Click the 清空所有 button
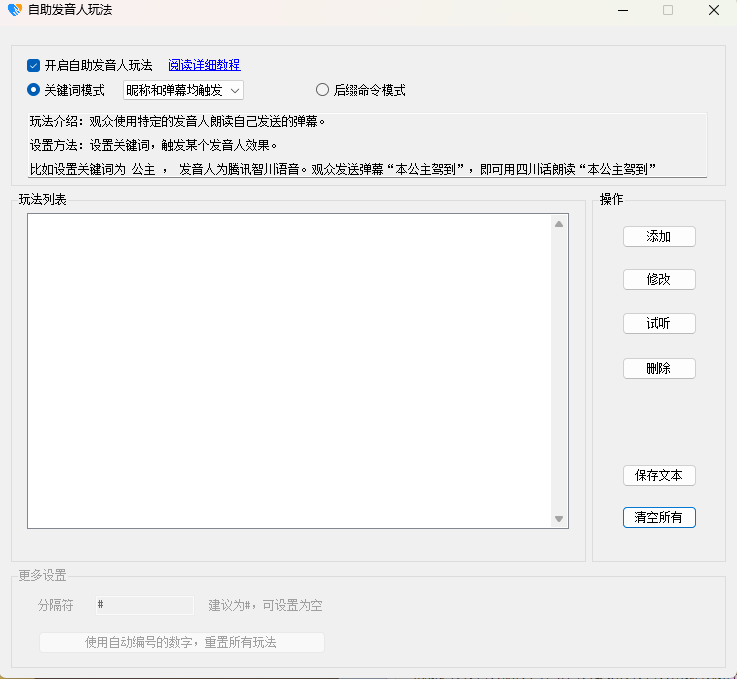Viewport: 737px width, 679px height. pos(659,517)
